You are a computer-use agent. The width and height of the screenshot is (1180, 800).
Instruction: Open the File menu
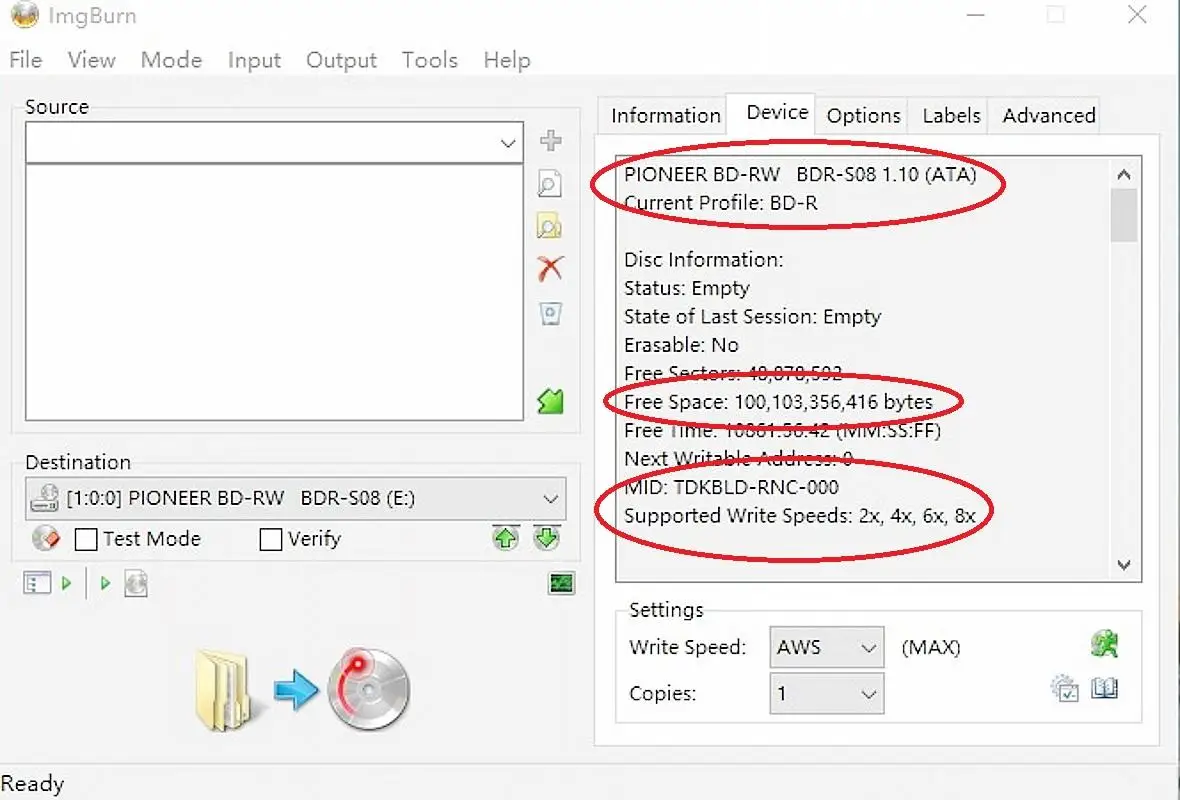(x=26, y=60)
